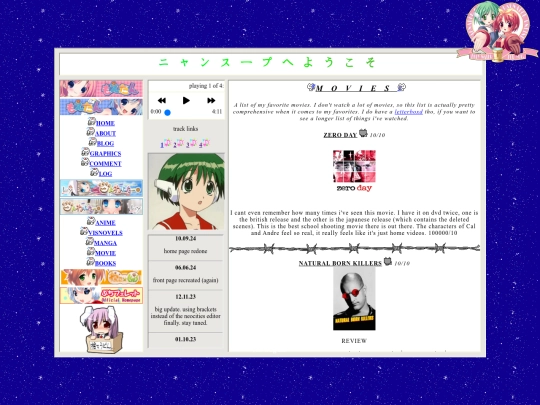Click the Official Homepage banner
This screenshot has width=540, height=405.
[101, 295]
